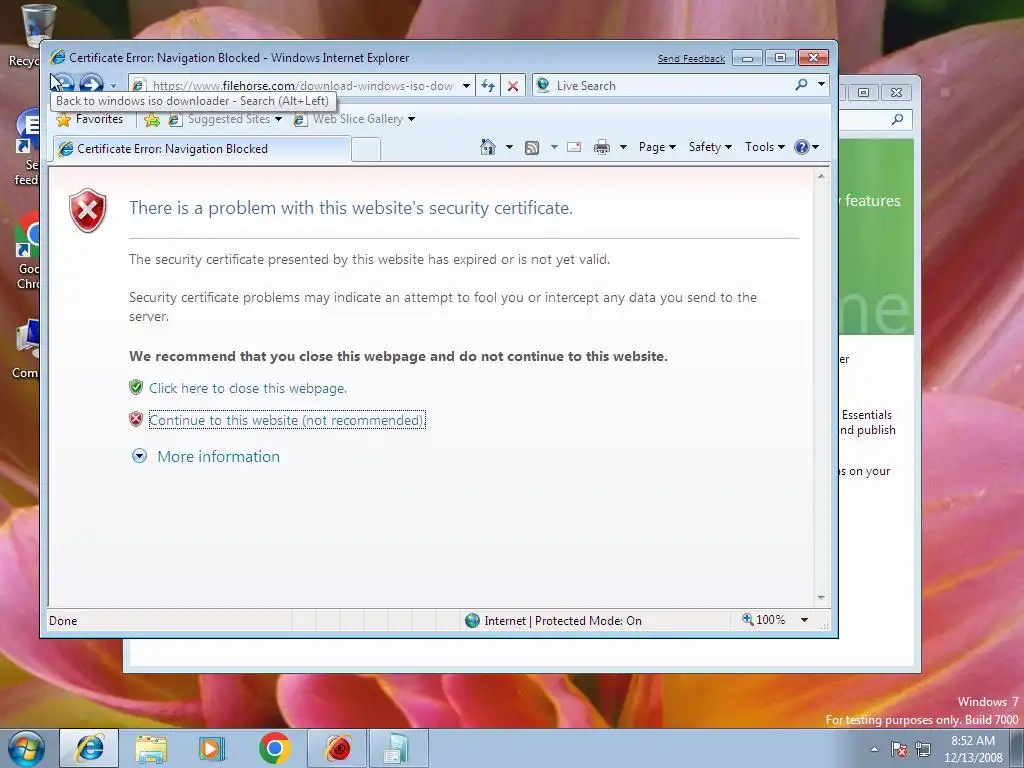Open the Tools menu
Image resolution: width=1024 pixels, height=768 pixels.
coord(765,147)
